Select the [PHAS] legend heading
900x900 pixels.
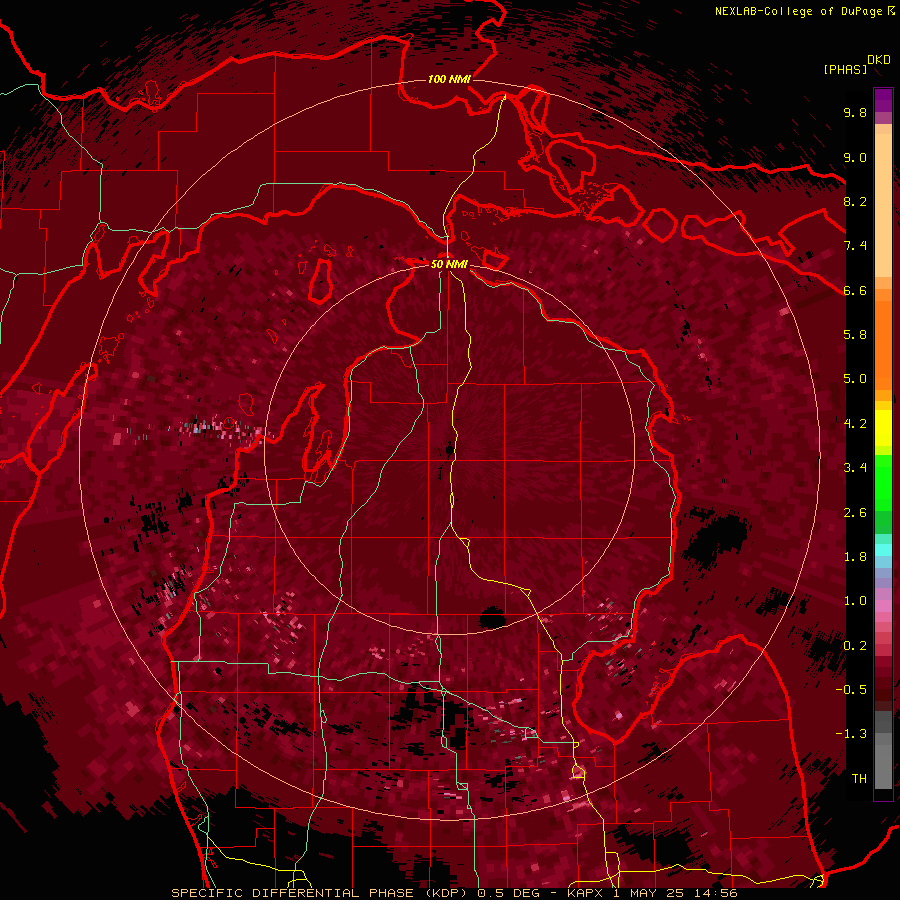(x=845, y=69)
